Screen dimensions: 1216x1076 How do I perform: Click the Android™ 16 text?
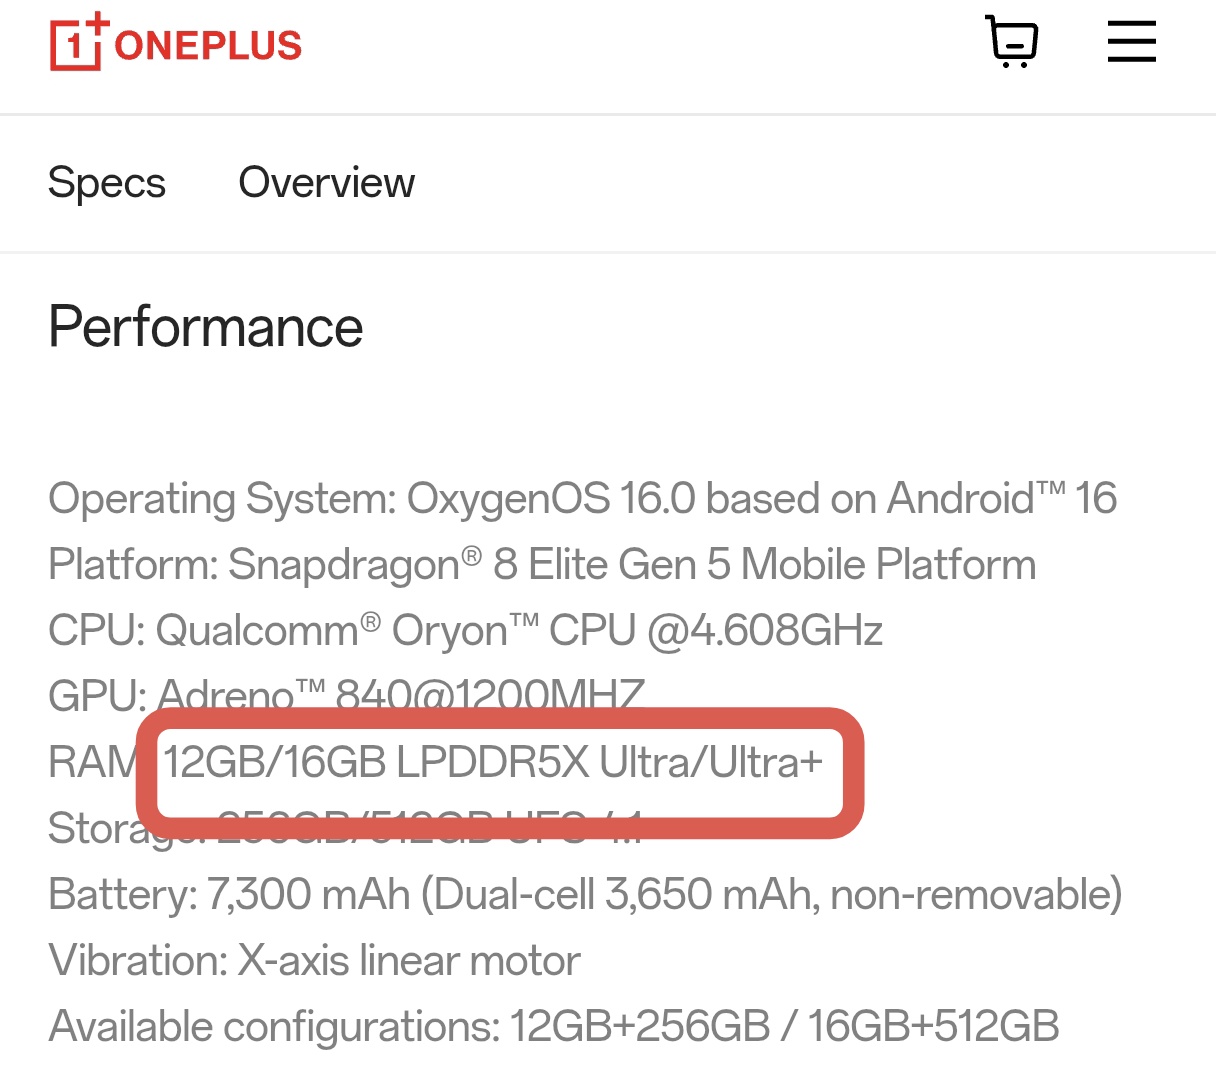tap(1002, 498)
